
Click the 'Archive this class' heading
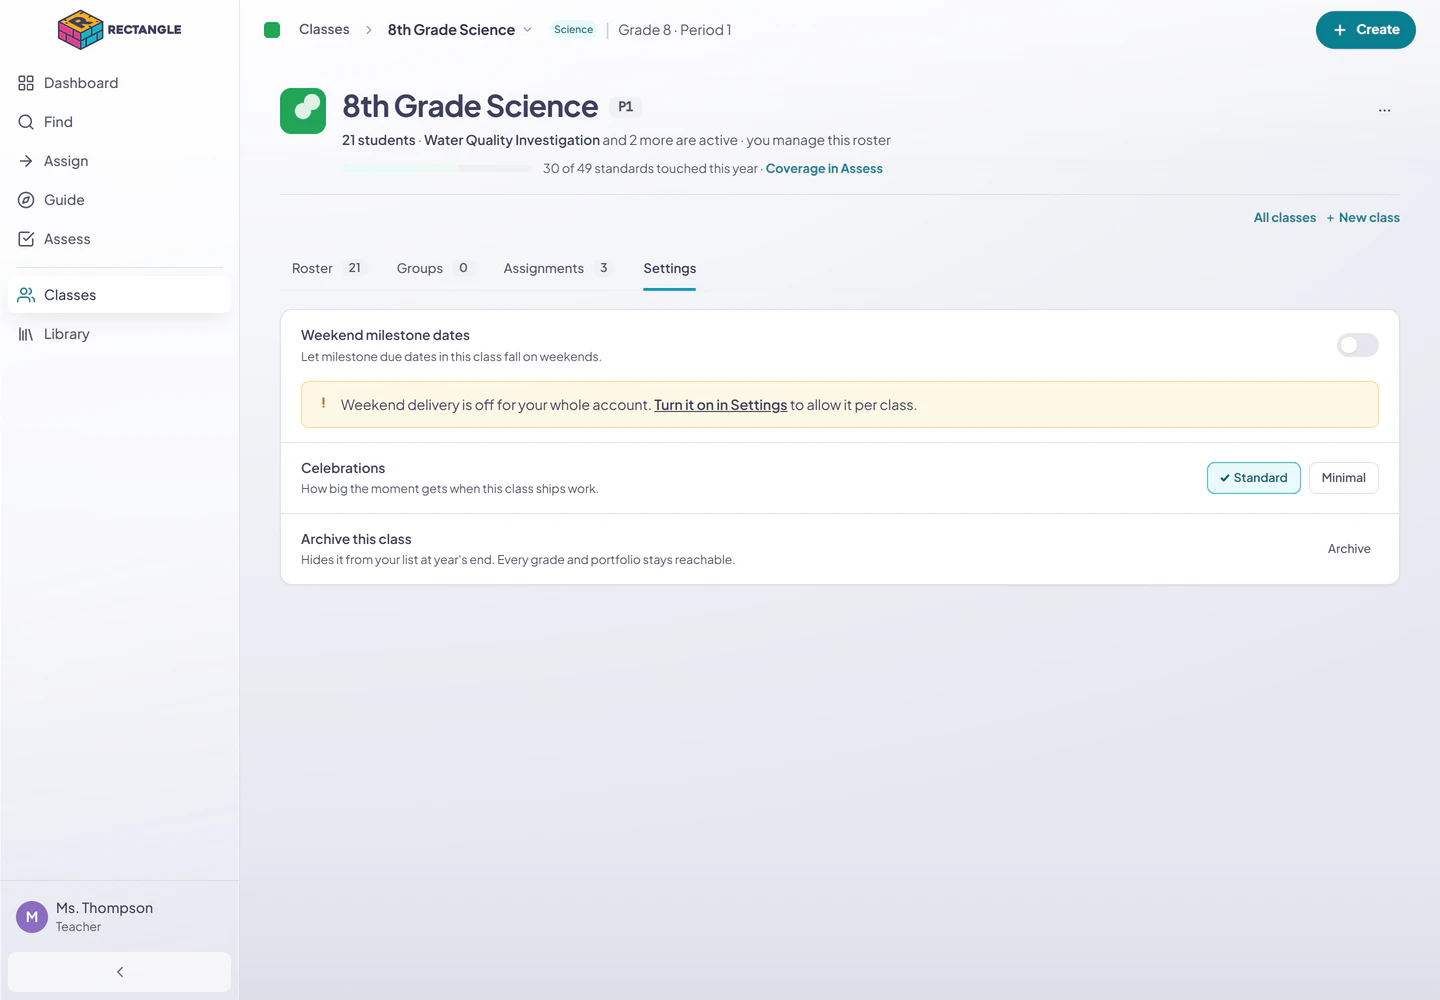pos(356,539)
